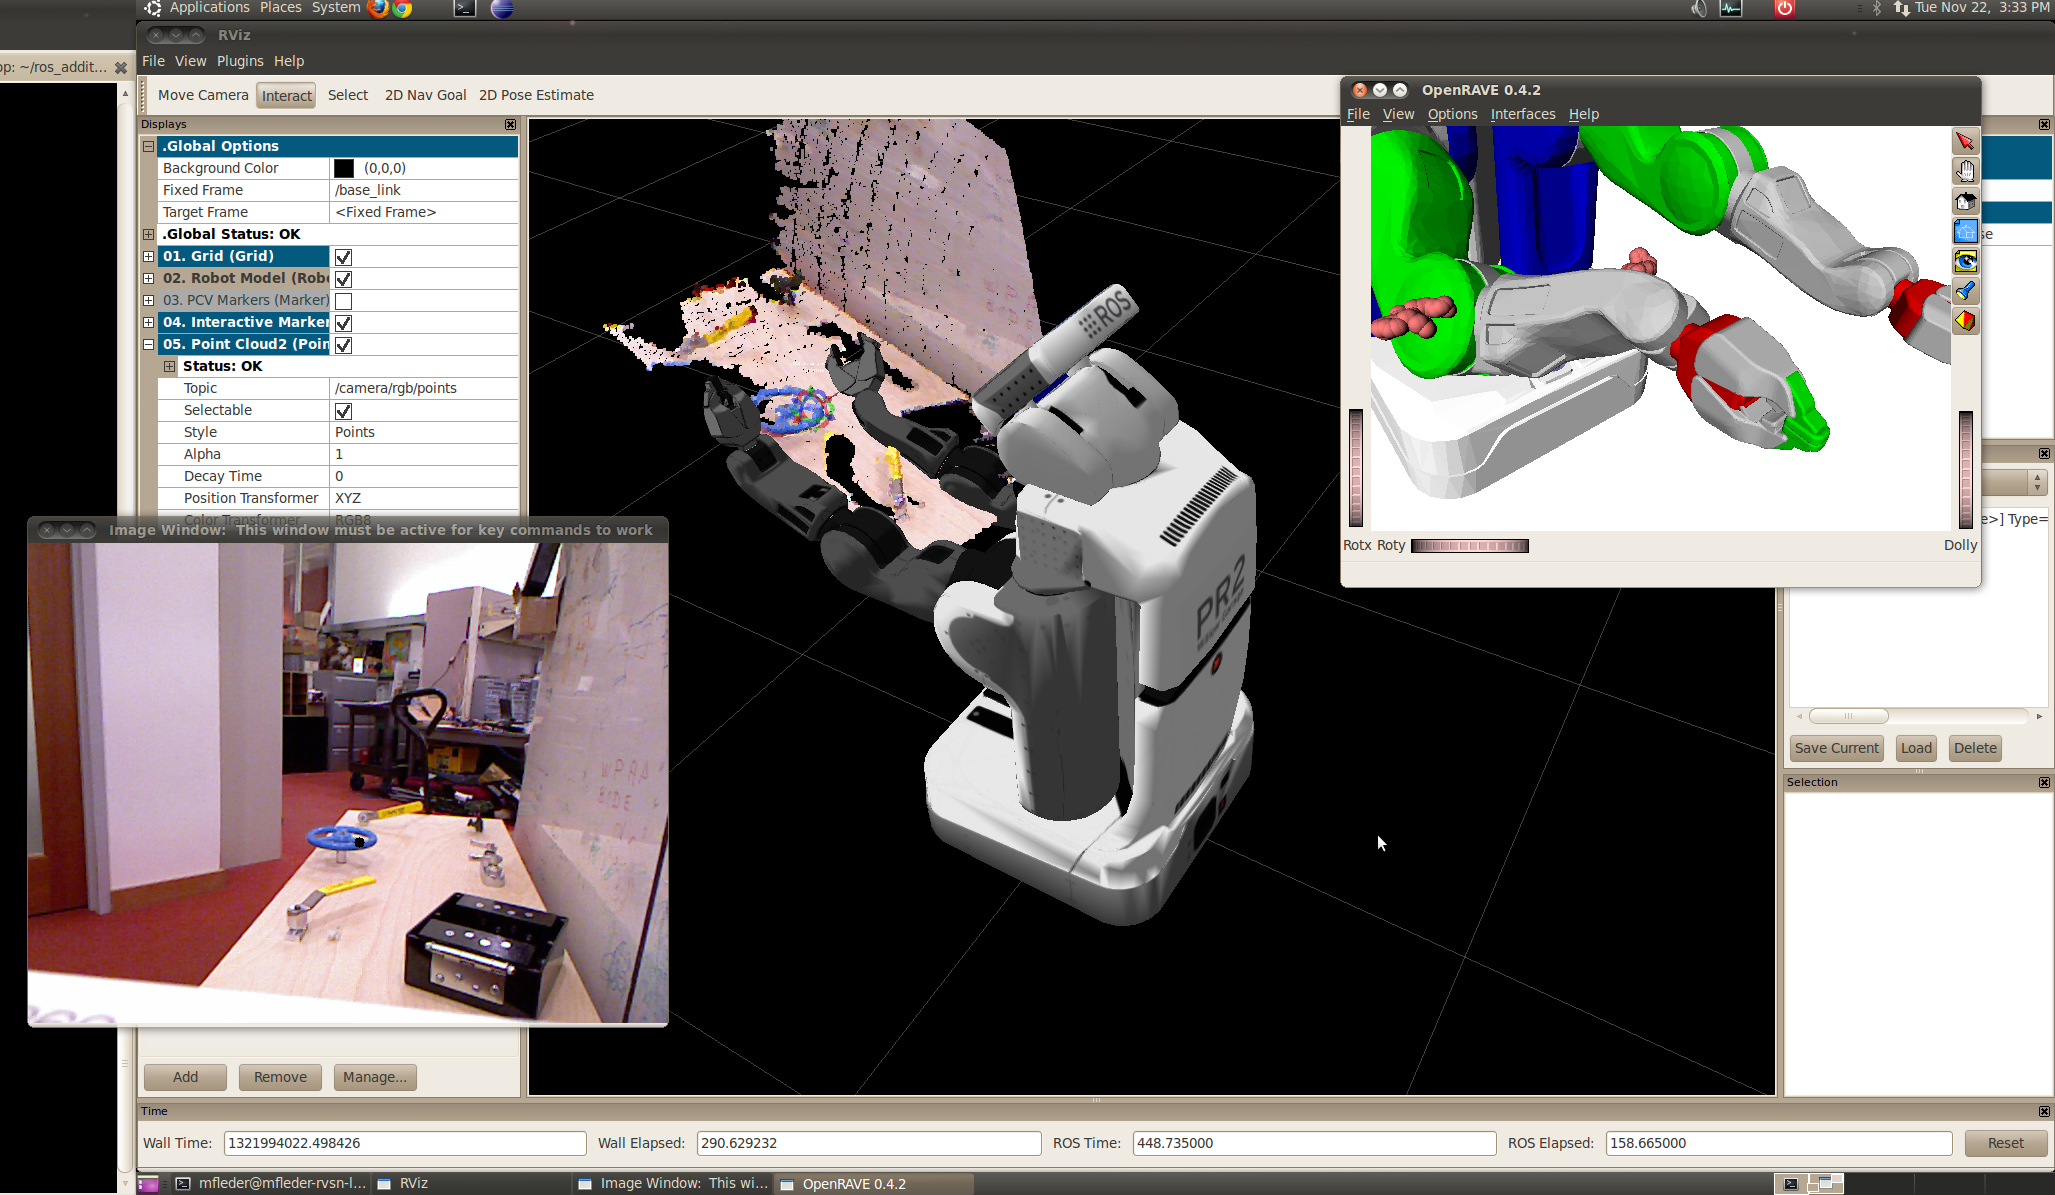This screenshot has width=2055, height=1195.
Task: Toggle the 05. Point Cloud2 checkbox
Action: 343,345
